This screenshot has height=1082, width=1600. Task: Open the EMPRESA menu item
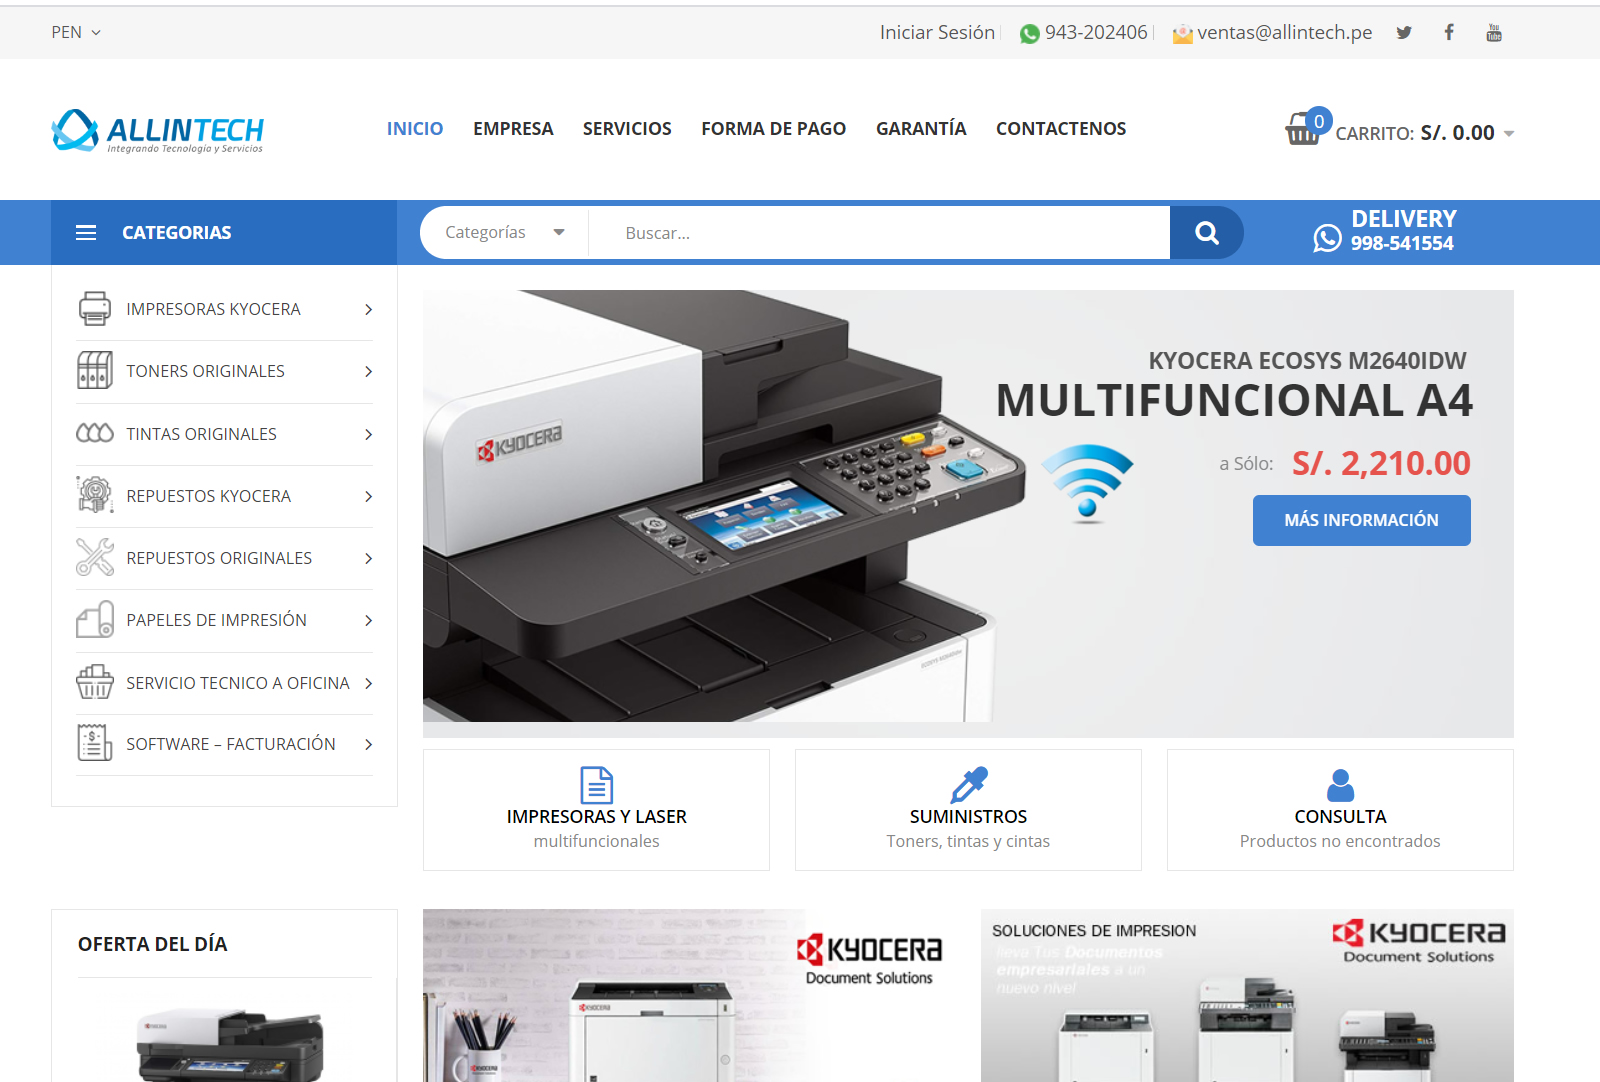pyautogui.click(x=513, y=129)
